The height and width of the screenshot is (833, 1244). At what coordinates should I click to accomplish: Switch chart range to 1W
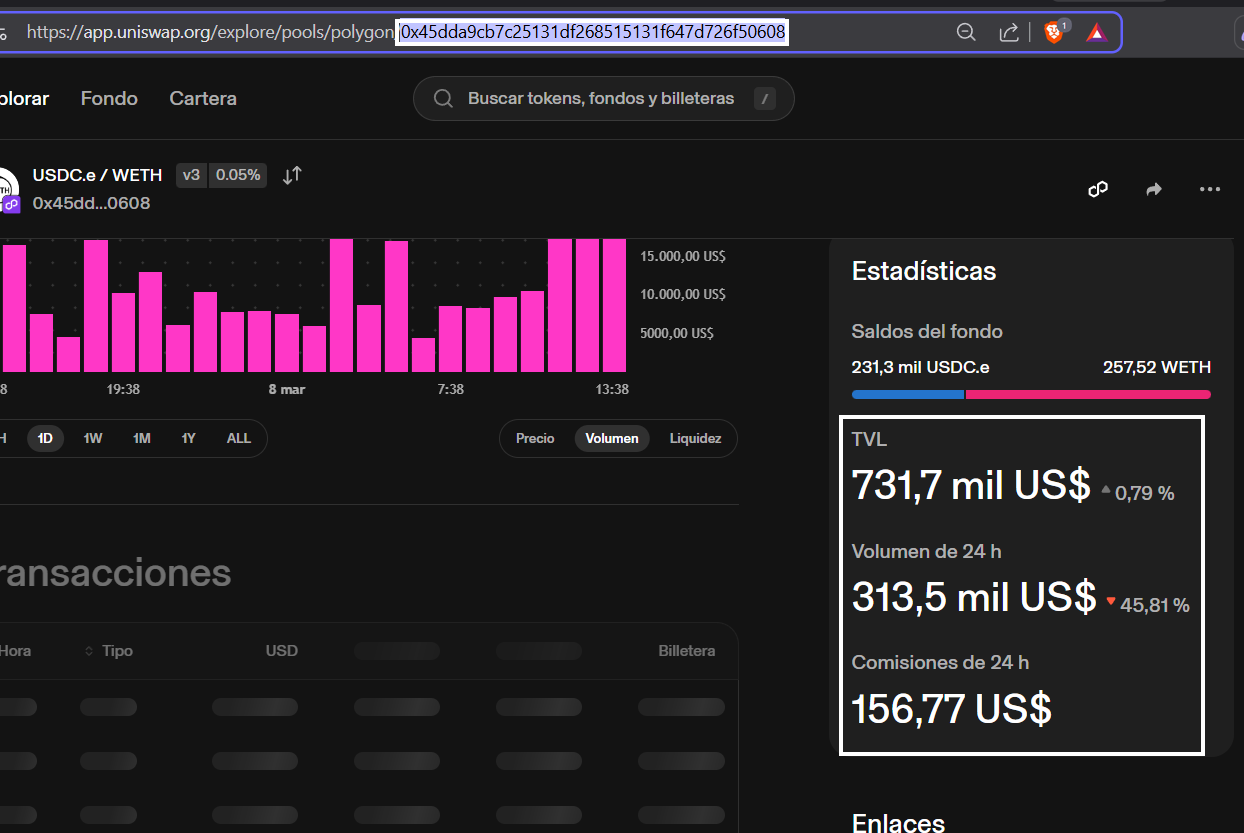(93, 438)
